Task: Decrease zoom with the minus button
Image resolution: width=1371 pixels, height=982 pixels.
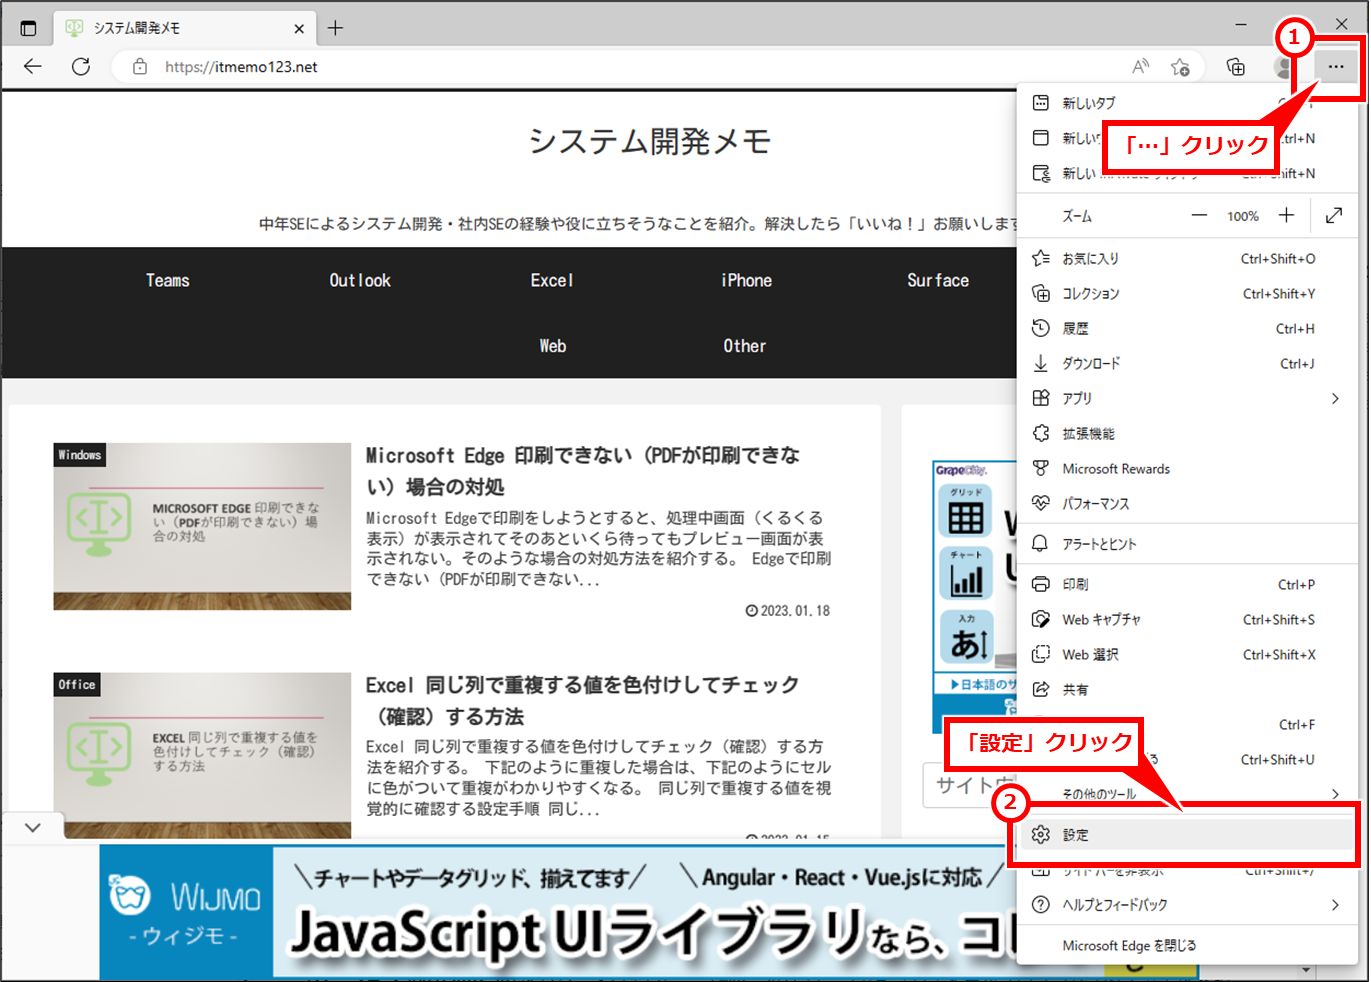Action: (x=1199, y=216)
